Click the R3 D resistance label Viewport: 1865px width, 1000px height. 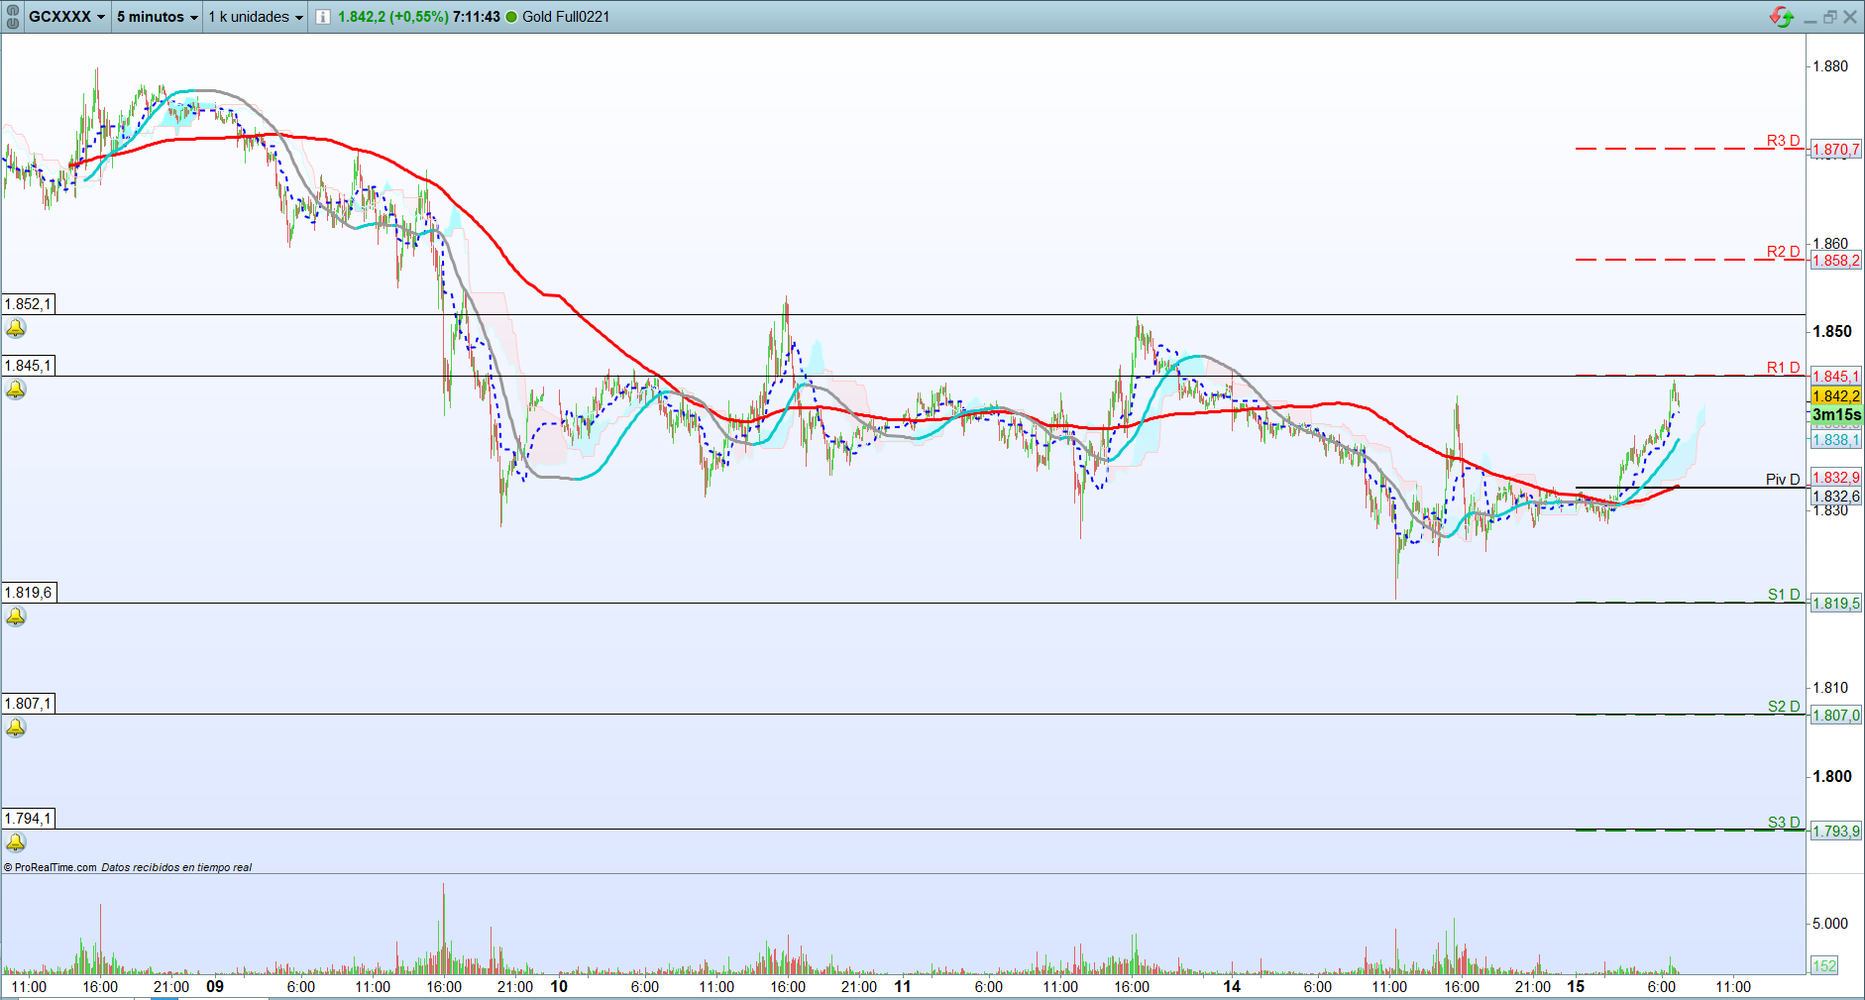tap(1783, 140)
